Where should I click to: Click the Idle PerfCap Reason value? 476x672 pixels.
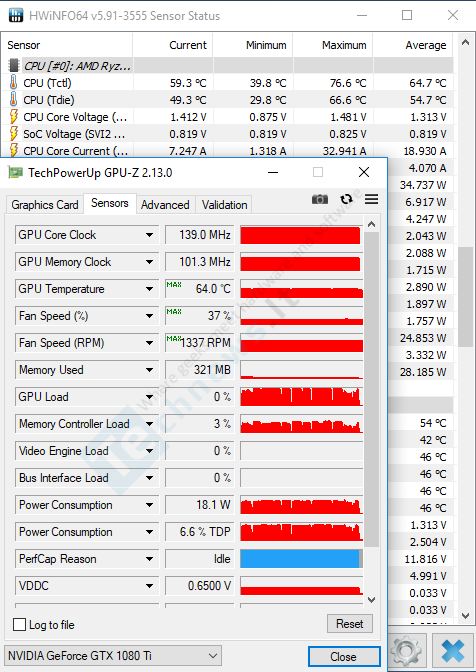200,559
